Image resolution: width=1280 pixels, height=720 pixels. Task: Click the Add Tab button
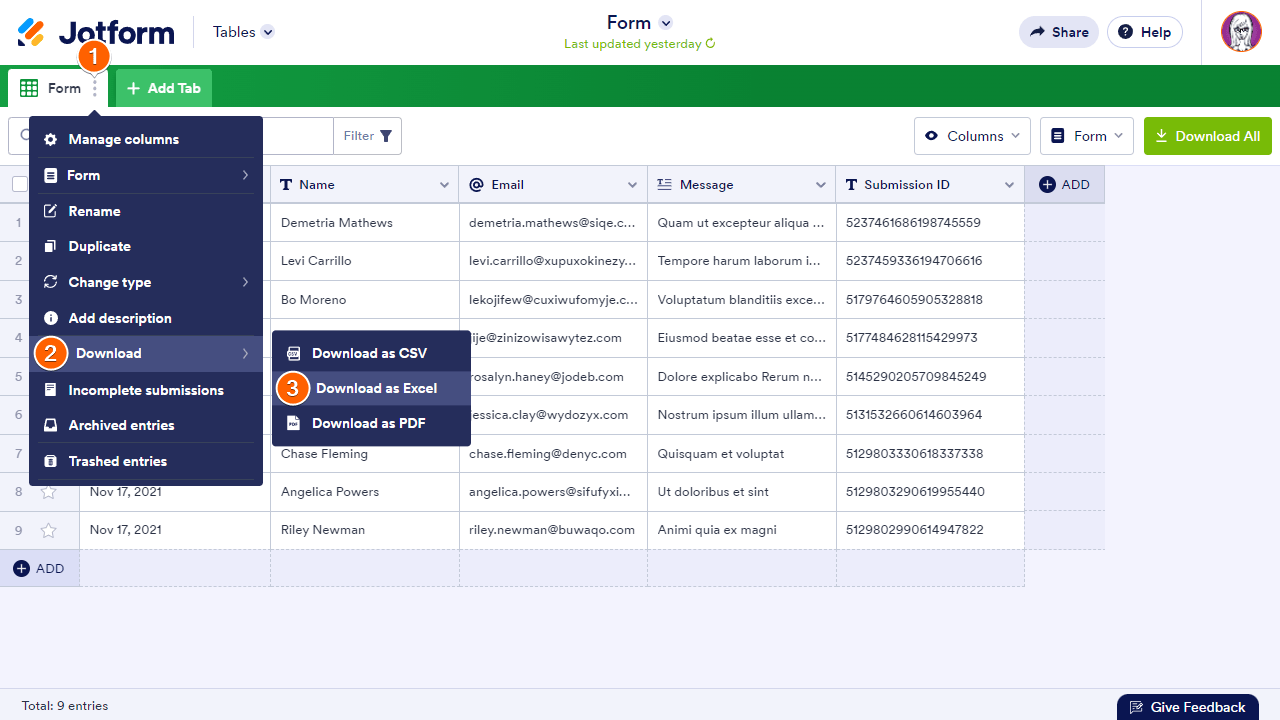tap(164, 88)
